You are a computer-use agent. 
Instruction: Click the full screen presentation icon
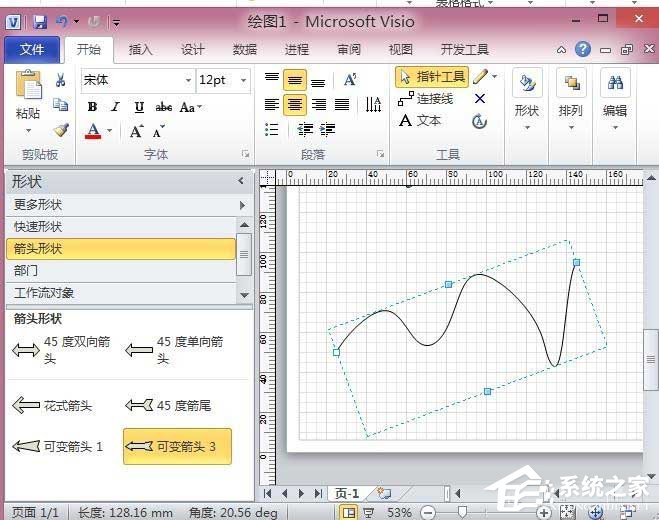click(x=369, y=512)
